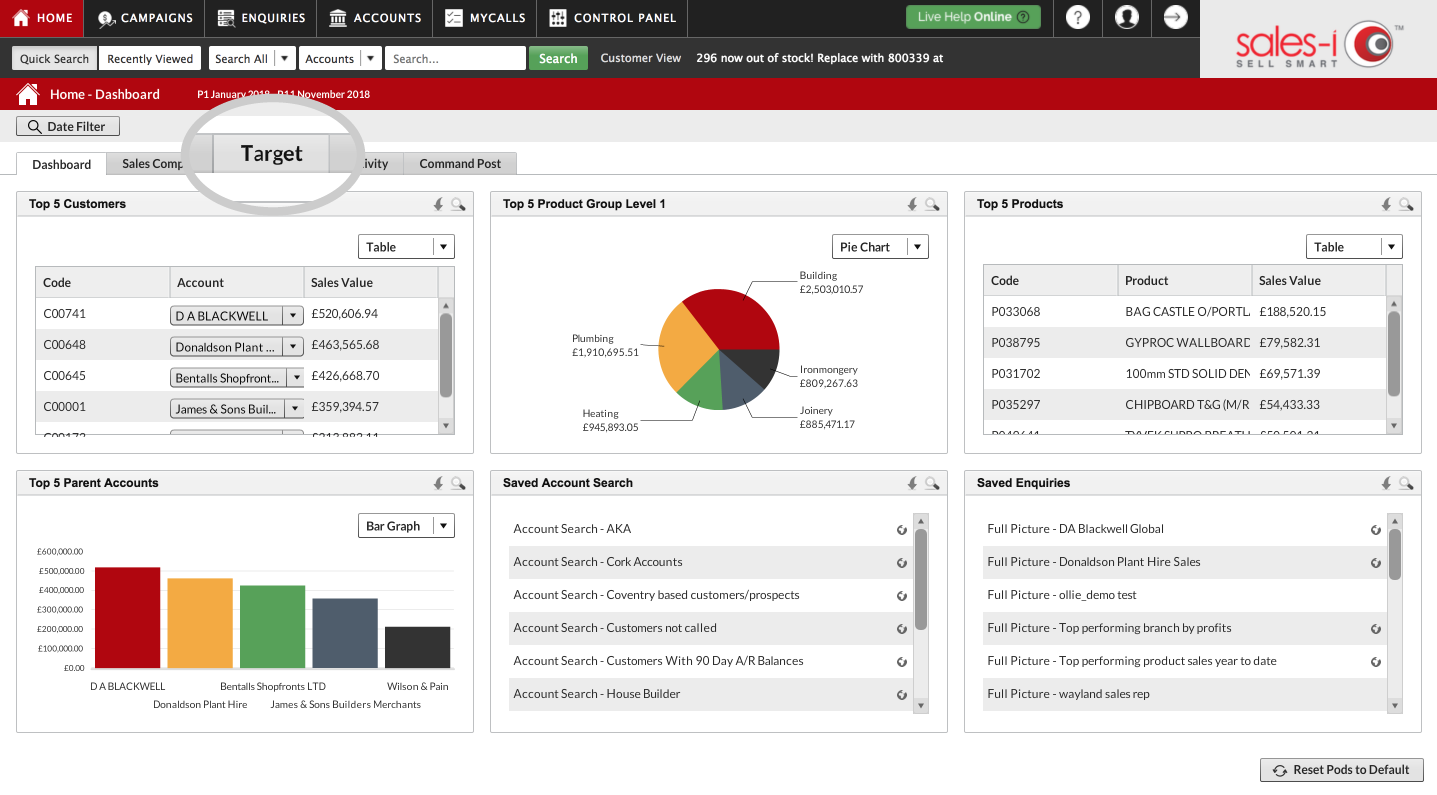Click magnifier icon on Top 5 Parent Accounts

click(x=458, y=483)
